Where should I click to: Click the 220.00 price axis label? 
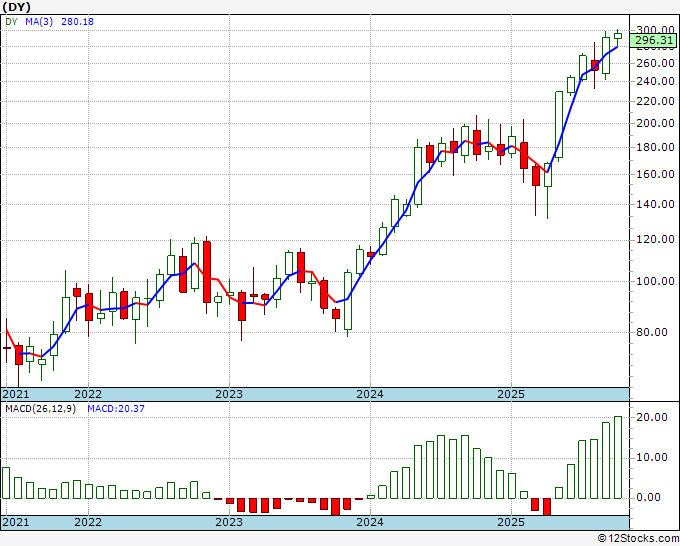point(655,101)
